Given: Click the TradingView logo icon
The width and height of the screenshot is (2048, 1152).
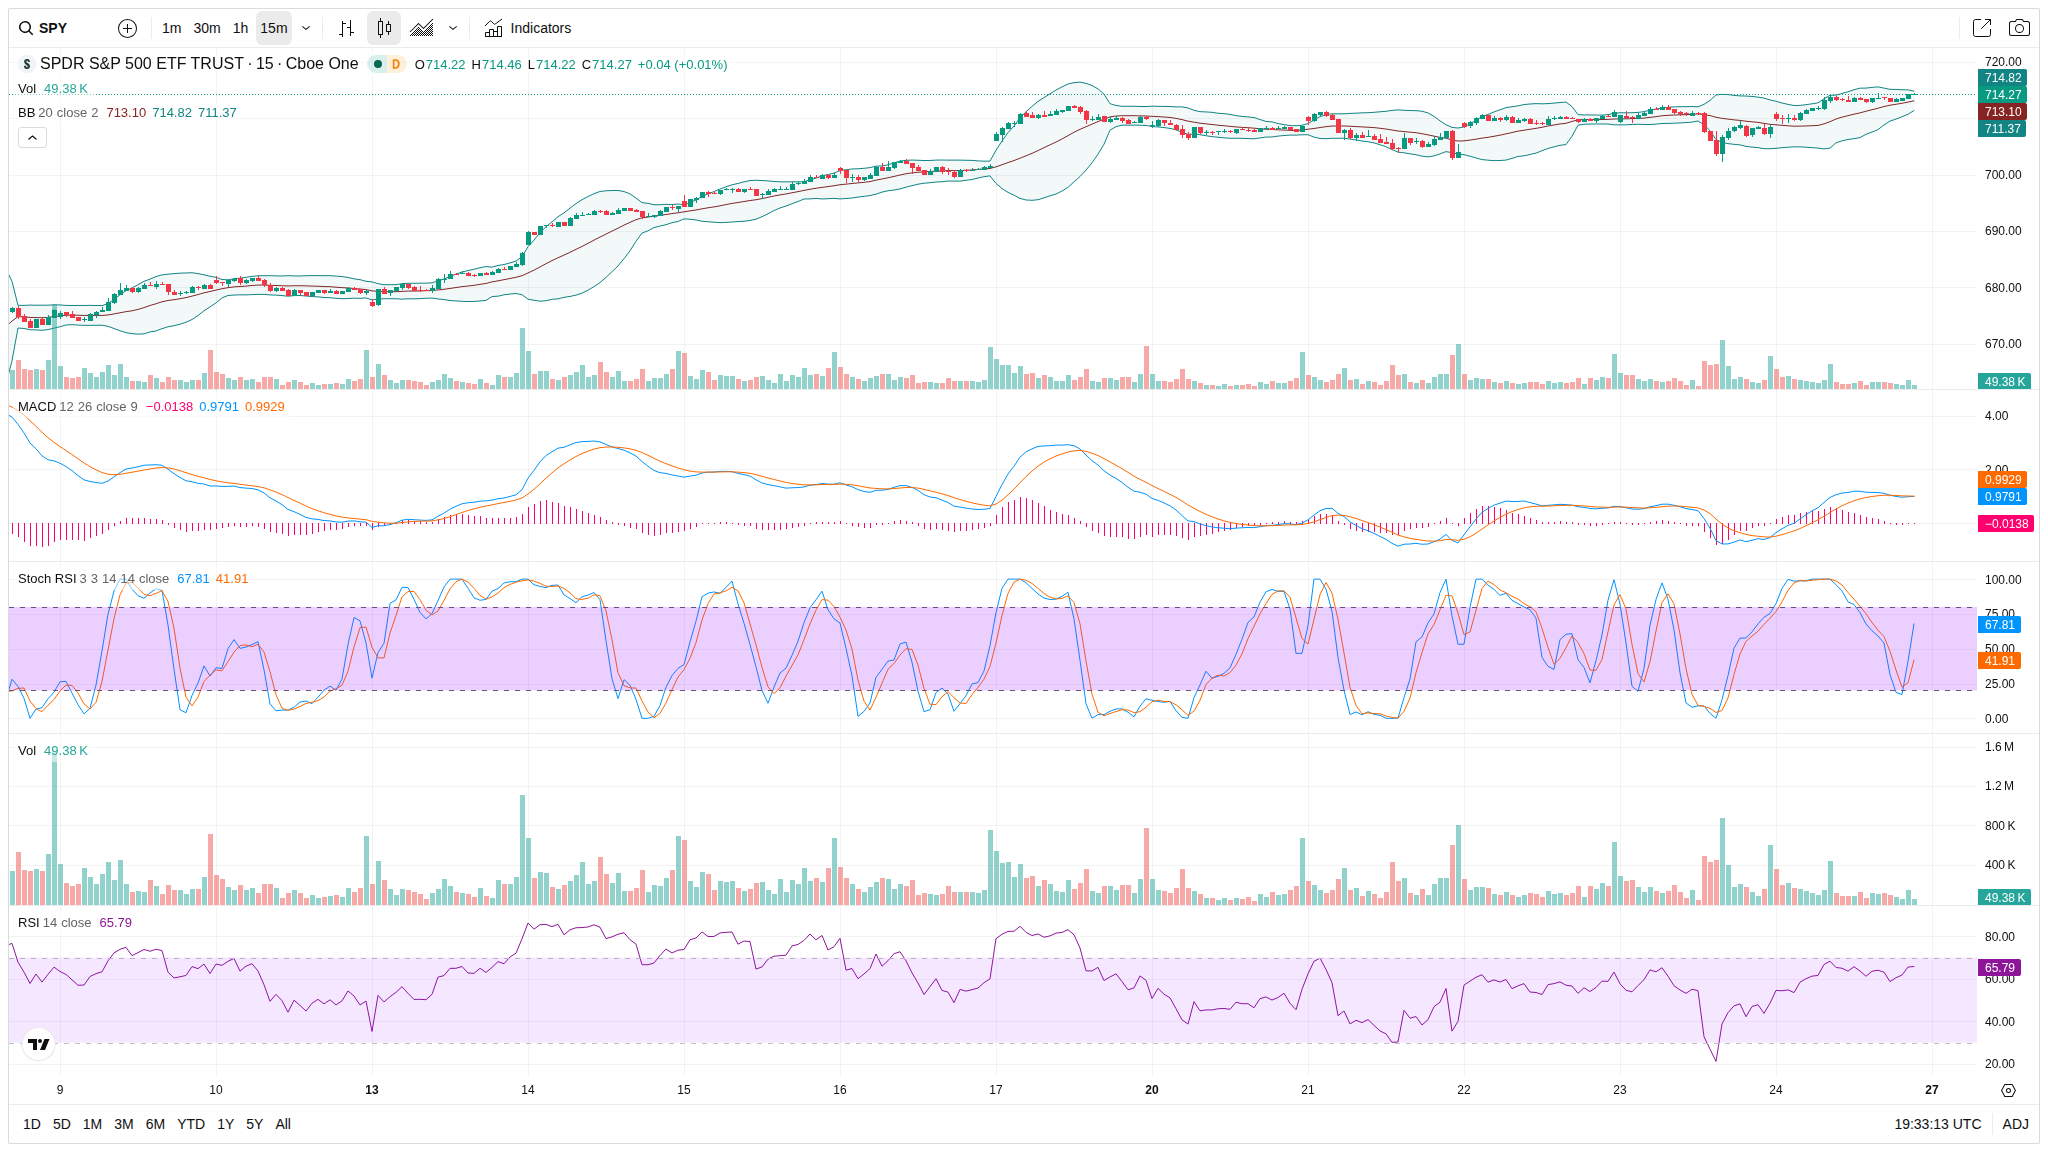Looking at the screenshot, I should (x=39, y=1044).
